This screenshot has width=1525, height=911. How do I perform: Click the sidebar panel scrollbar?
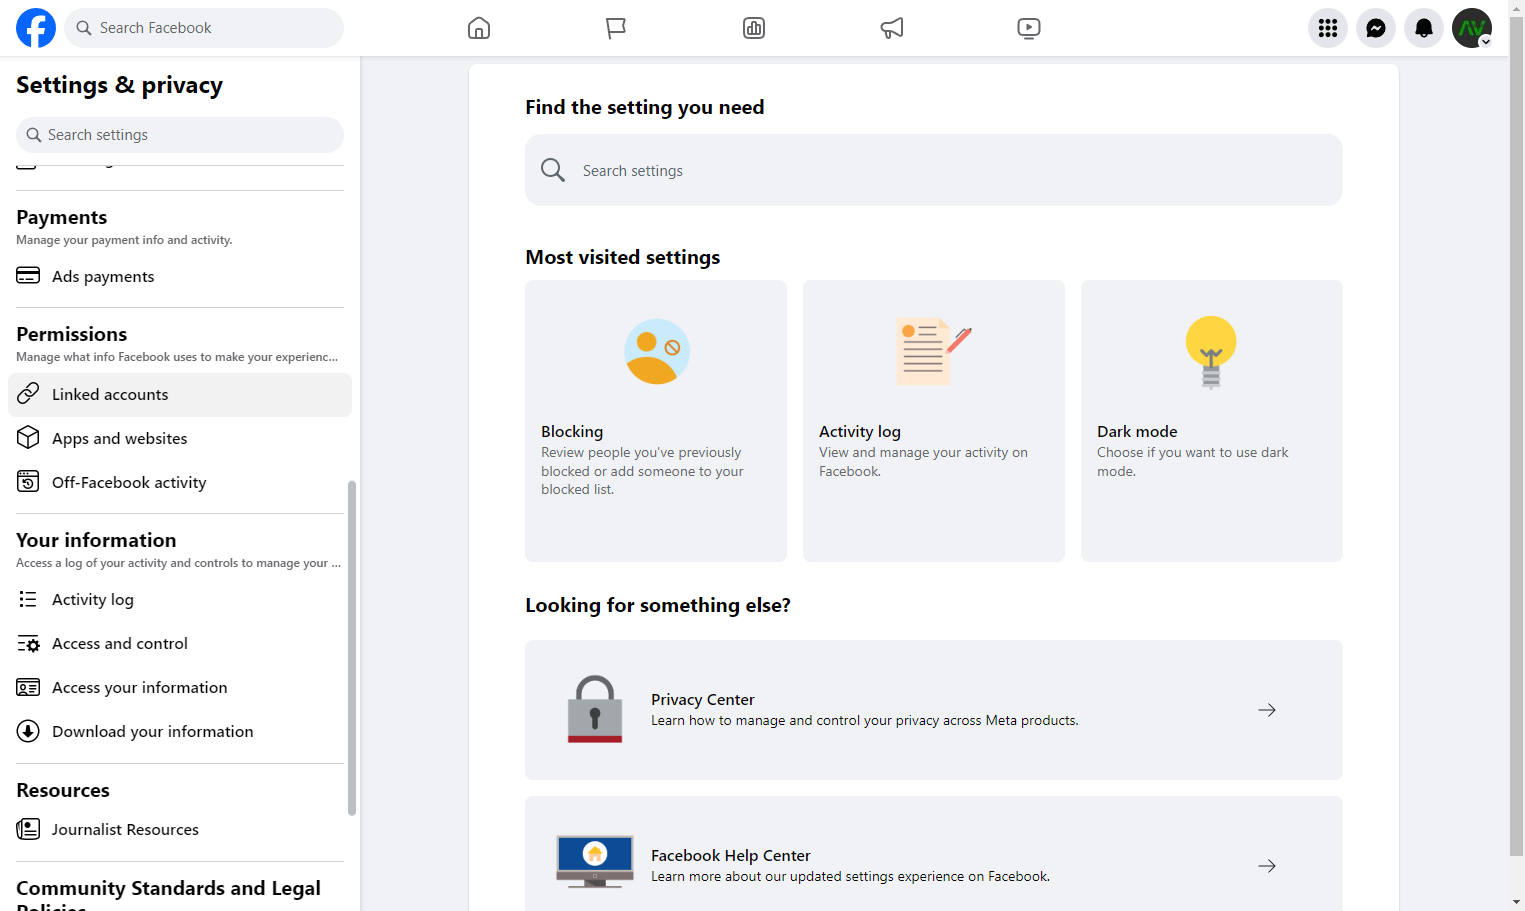[352, 648]
